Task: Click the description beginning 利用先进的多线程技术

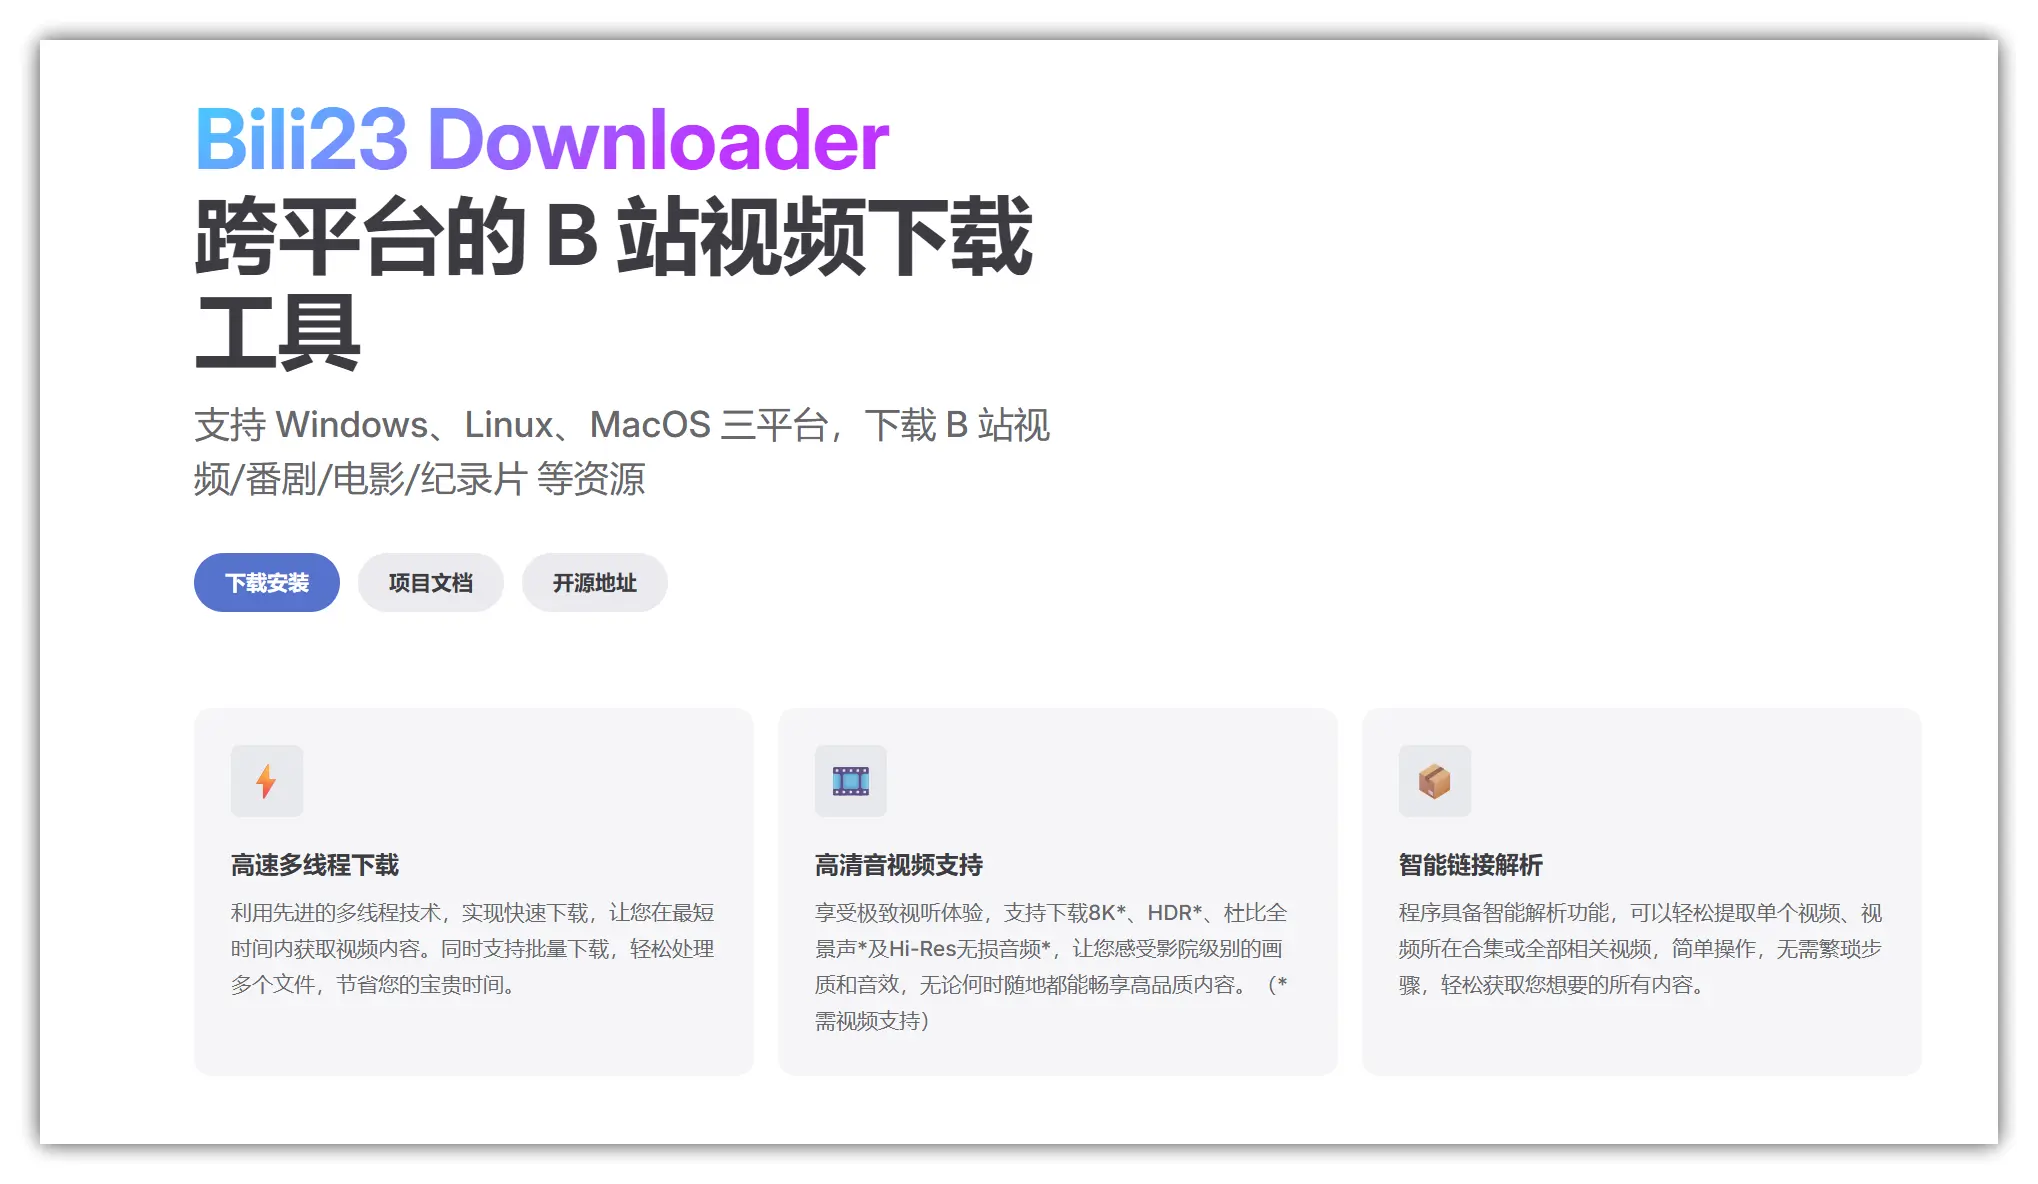Action: (473, 949)
